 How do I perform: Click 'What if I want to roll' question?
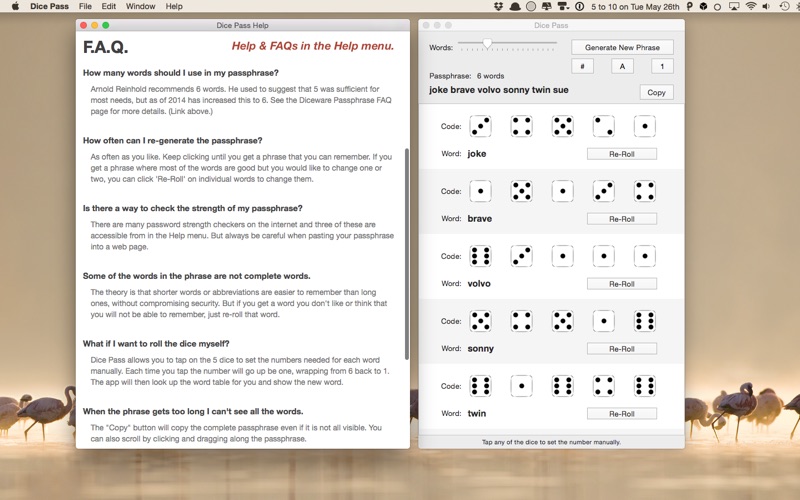[156, 343]
